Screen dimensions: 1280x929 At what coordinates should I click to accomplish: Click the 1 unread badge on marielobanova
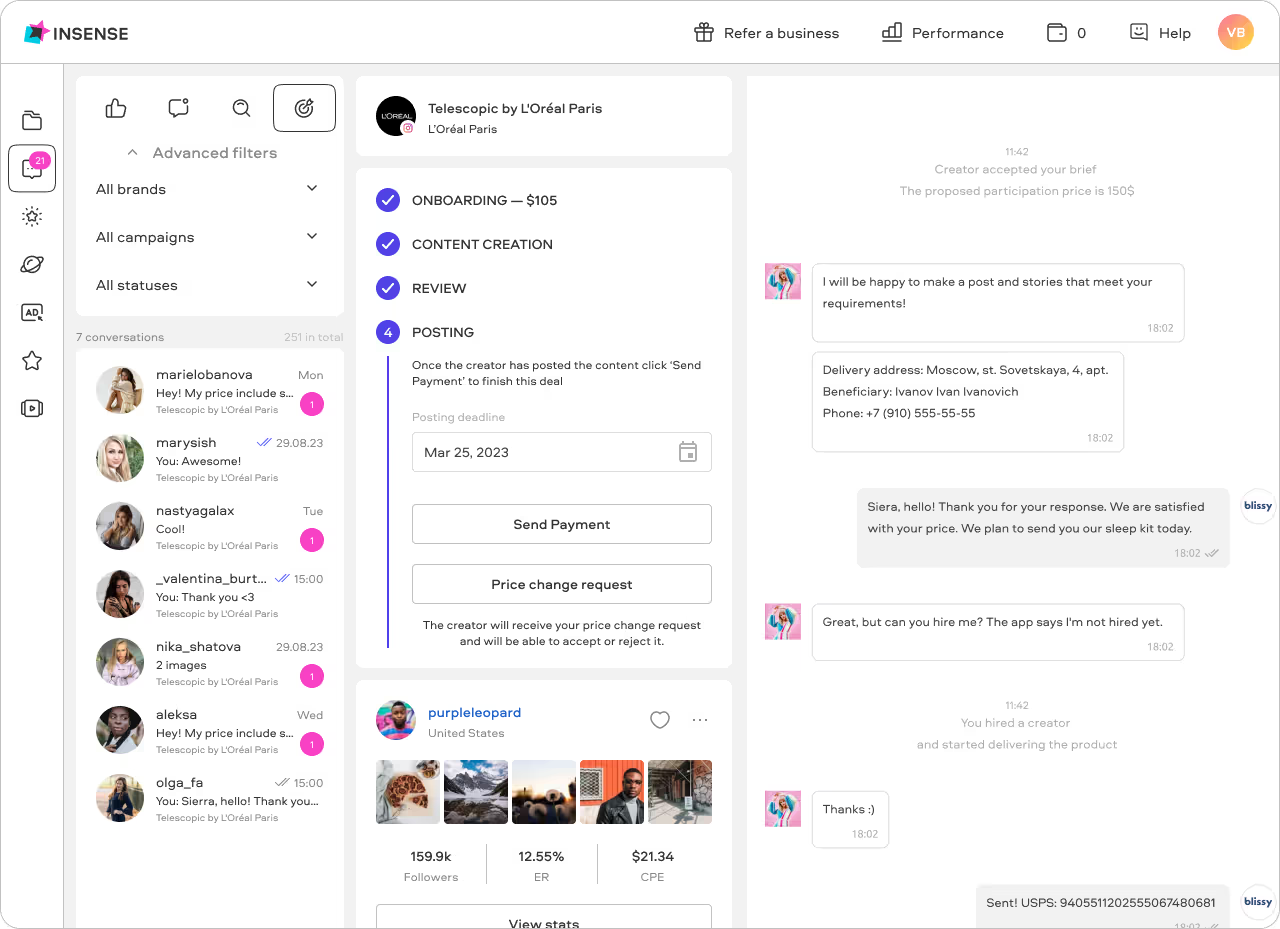(x=312, y=405)
